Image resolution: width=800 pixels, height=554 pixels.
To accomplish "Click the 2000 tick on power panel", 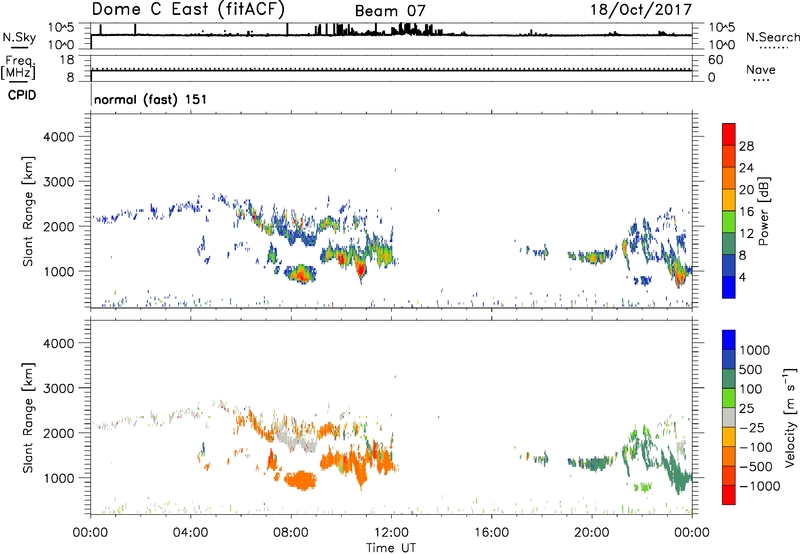I will 59,226.
